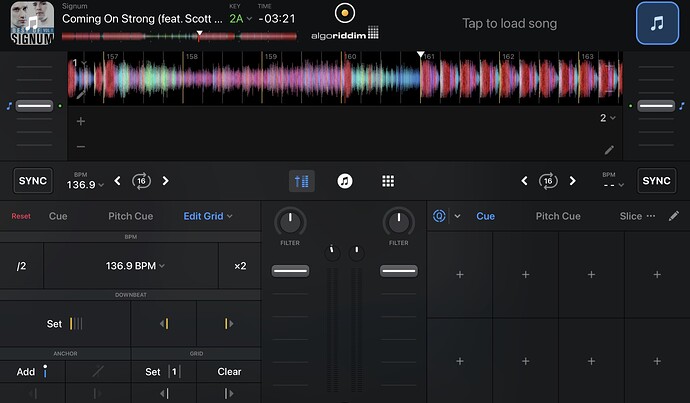Click Set grid button
The image size is (690, 403).
pyautogui.click(x=164, y=372)
